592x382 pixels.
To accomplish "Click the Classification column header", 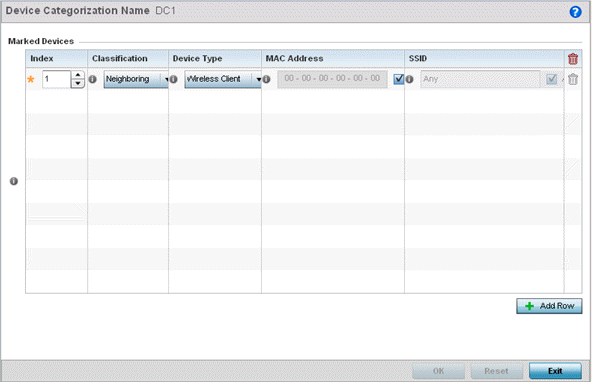I will coord(128,59).
